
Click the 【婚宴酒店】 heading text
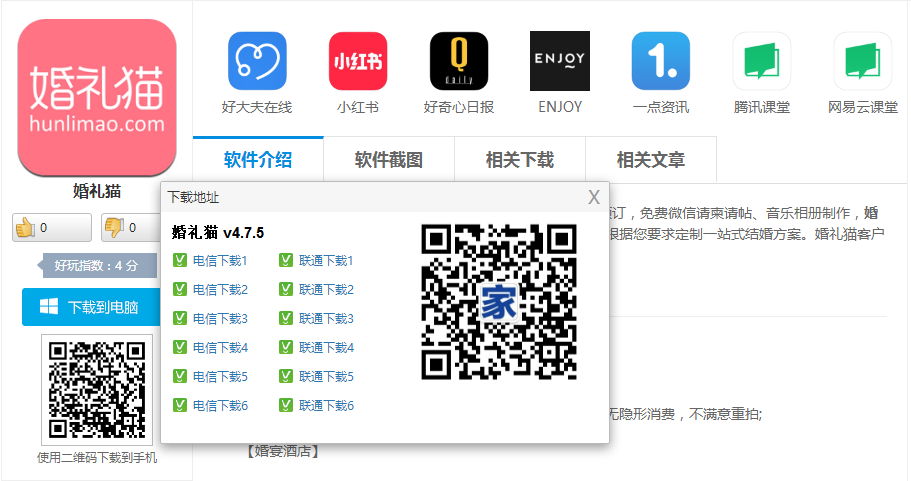(282, 451)
